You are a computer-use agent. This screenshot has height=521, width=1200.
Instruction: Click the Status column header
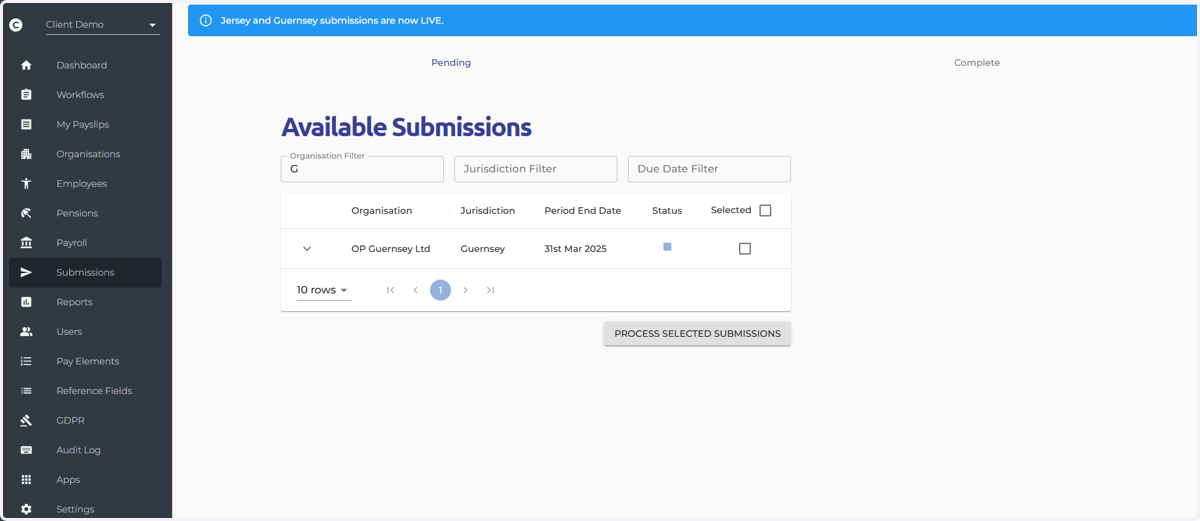667,211
